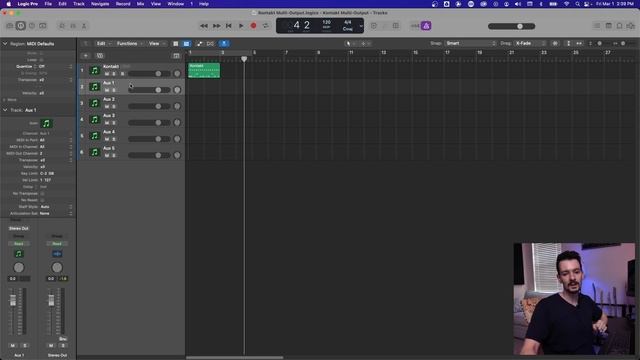Open Smart Controls button
Image resolution: width=640 pixels, height=360 pixels.
[x=62, y=26]
